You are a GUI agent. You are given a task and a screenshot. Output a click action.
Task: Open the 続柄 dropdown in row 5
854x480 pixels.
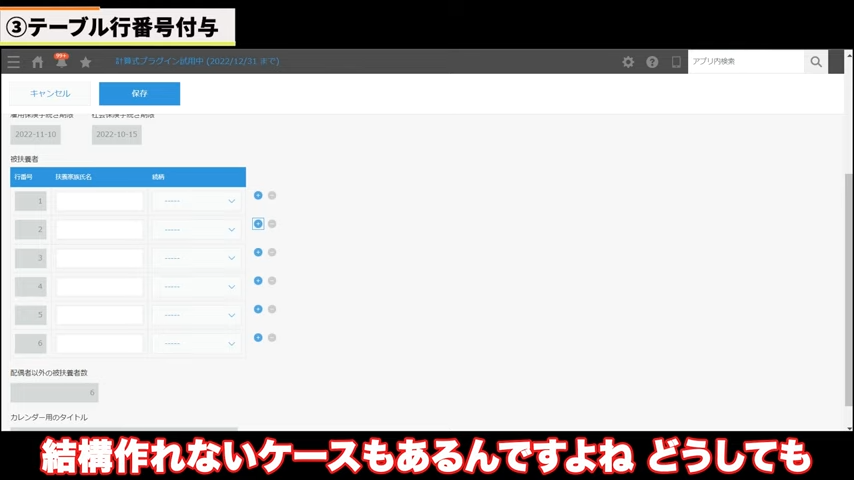tap(196, 315)
